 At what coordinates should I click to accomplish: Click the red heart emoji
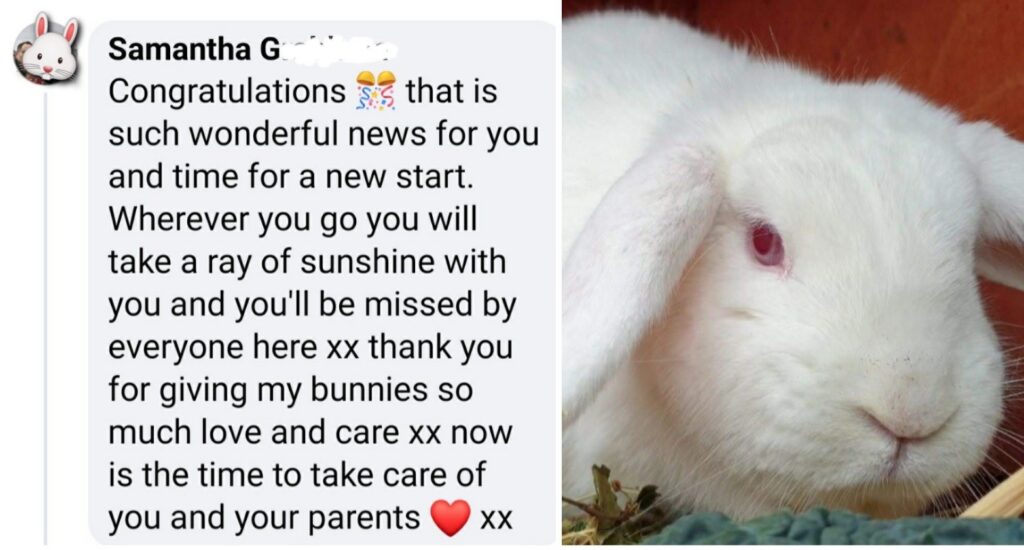[x=451, y=518]
